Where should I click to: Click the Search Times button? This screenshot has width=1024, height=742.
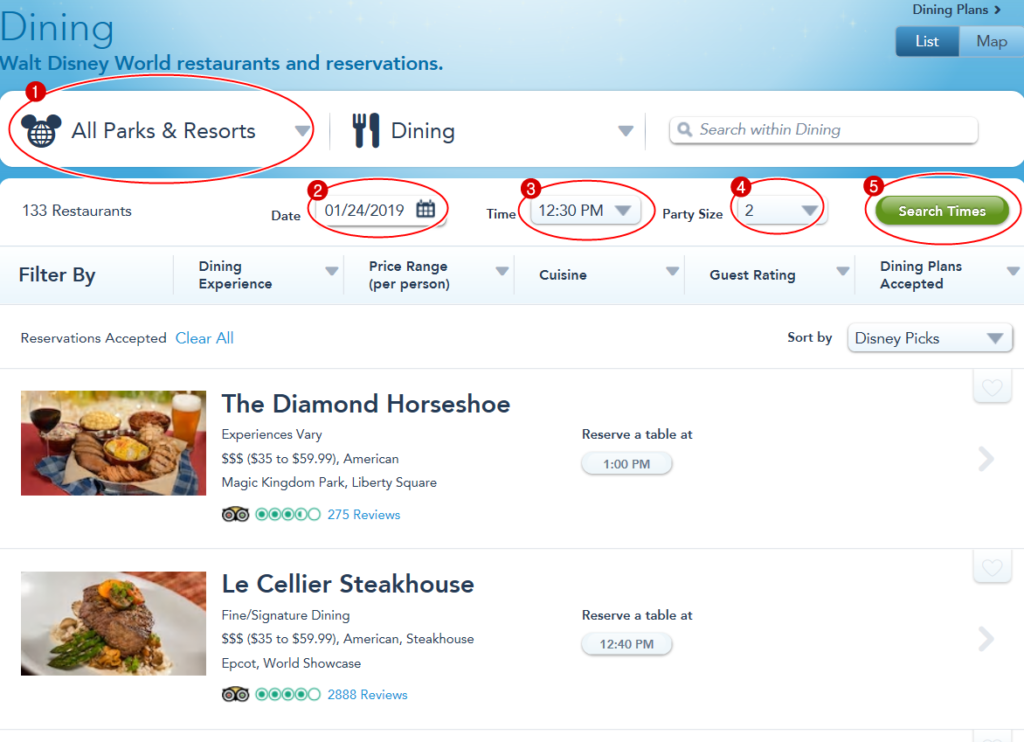tap(942, 211)
